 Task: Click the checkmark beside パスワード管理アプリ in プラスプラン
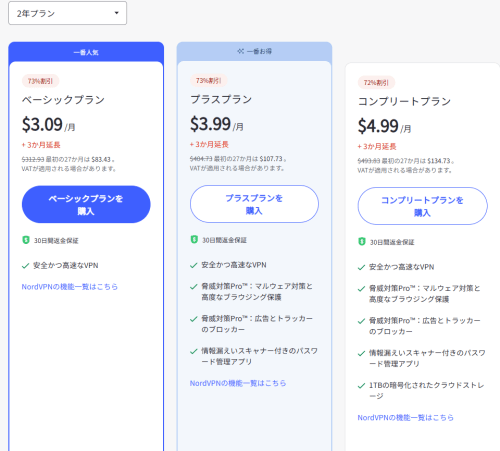(x=194, y=351)
